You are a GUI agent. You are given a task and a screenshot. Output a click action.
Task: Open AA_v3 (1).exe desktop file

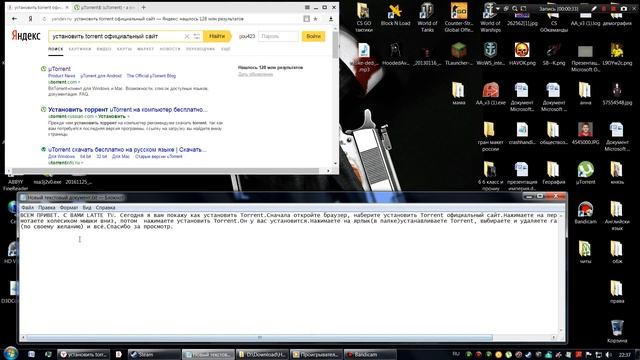click(490, 93)
